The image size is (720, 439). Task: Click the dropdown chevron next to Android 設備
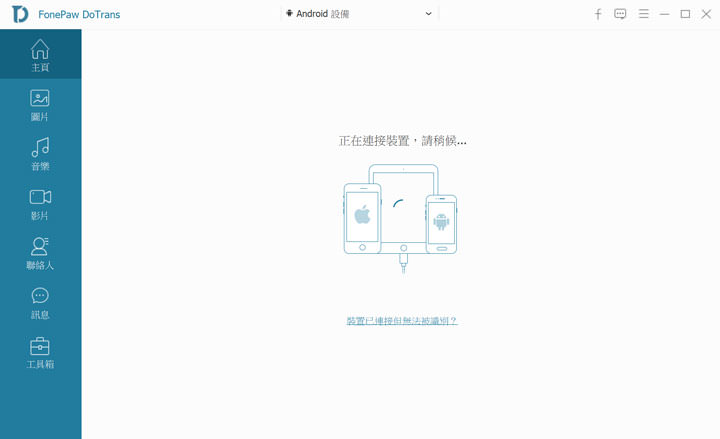coord(428,14)
